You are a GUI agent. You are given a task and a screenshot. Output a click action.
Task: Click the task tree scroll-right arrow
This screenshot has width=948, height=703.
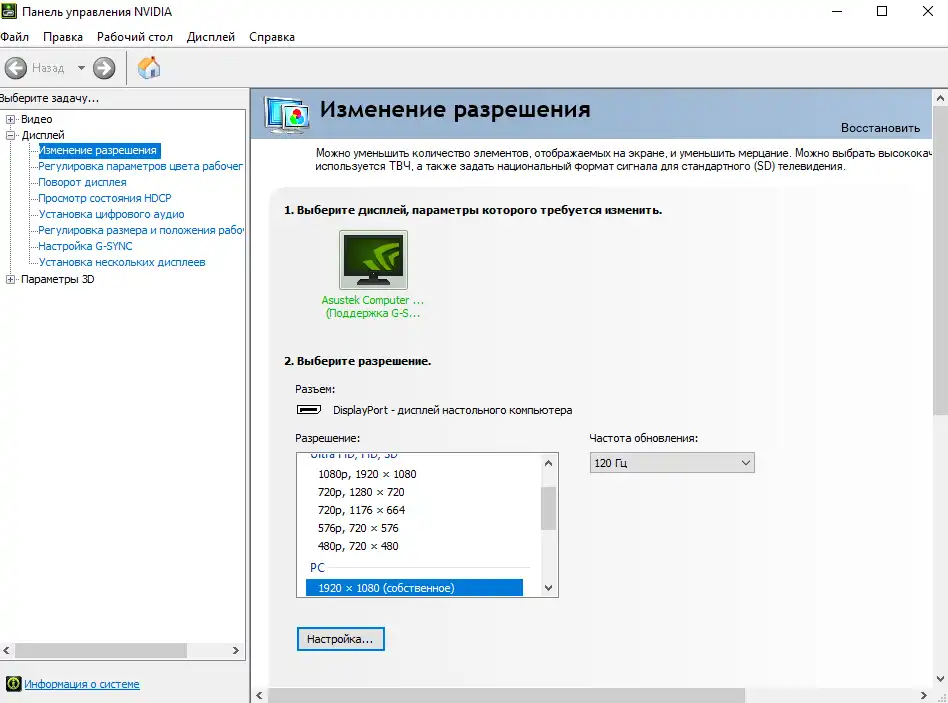tap(236, 650)
